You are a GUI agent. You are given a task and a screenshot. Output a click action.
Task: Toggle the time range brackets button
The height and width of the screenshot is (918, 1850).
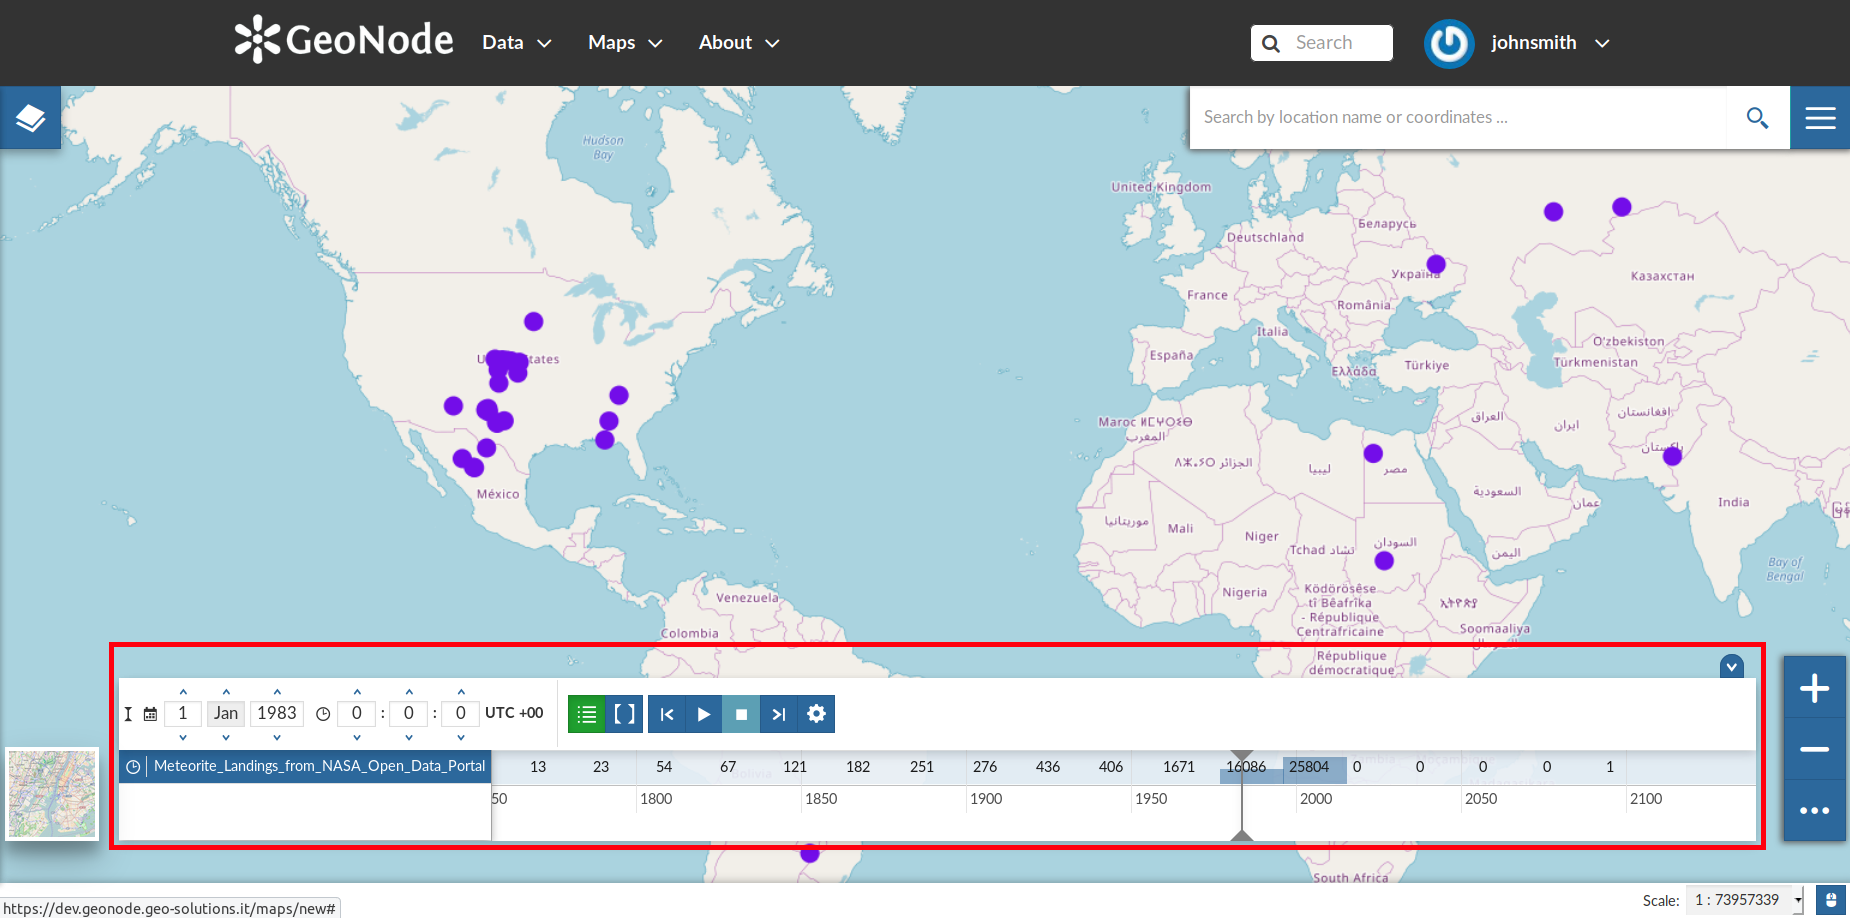click(625, 714)
